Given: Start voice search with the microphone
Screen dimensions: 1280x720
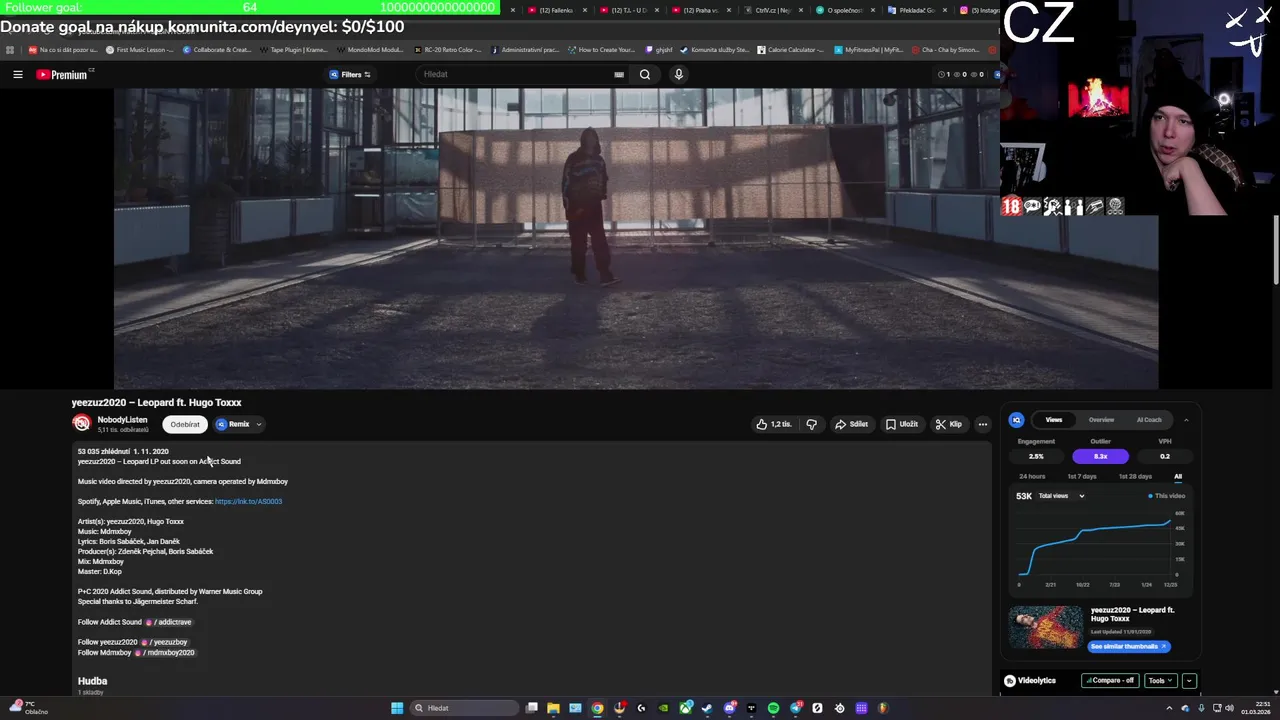Looking at the screenshot, I should click(x=679, y=74).
